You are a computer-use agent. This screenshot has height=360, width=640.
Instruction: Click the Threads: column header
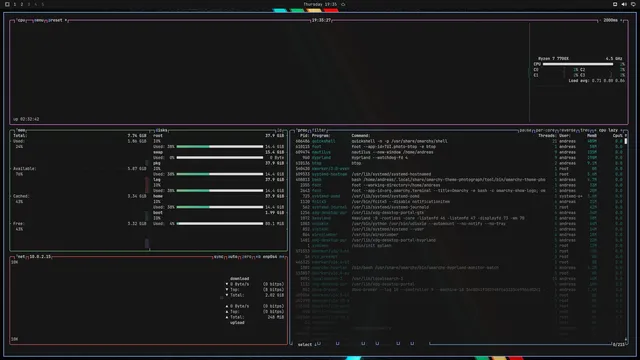click(x=547, y=136)
